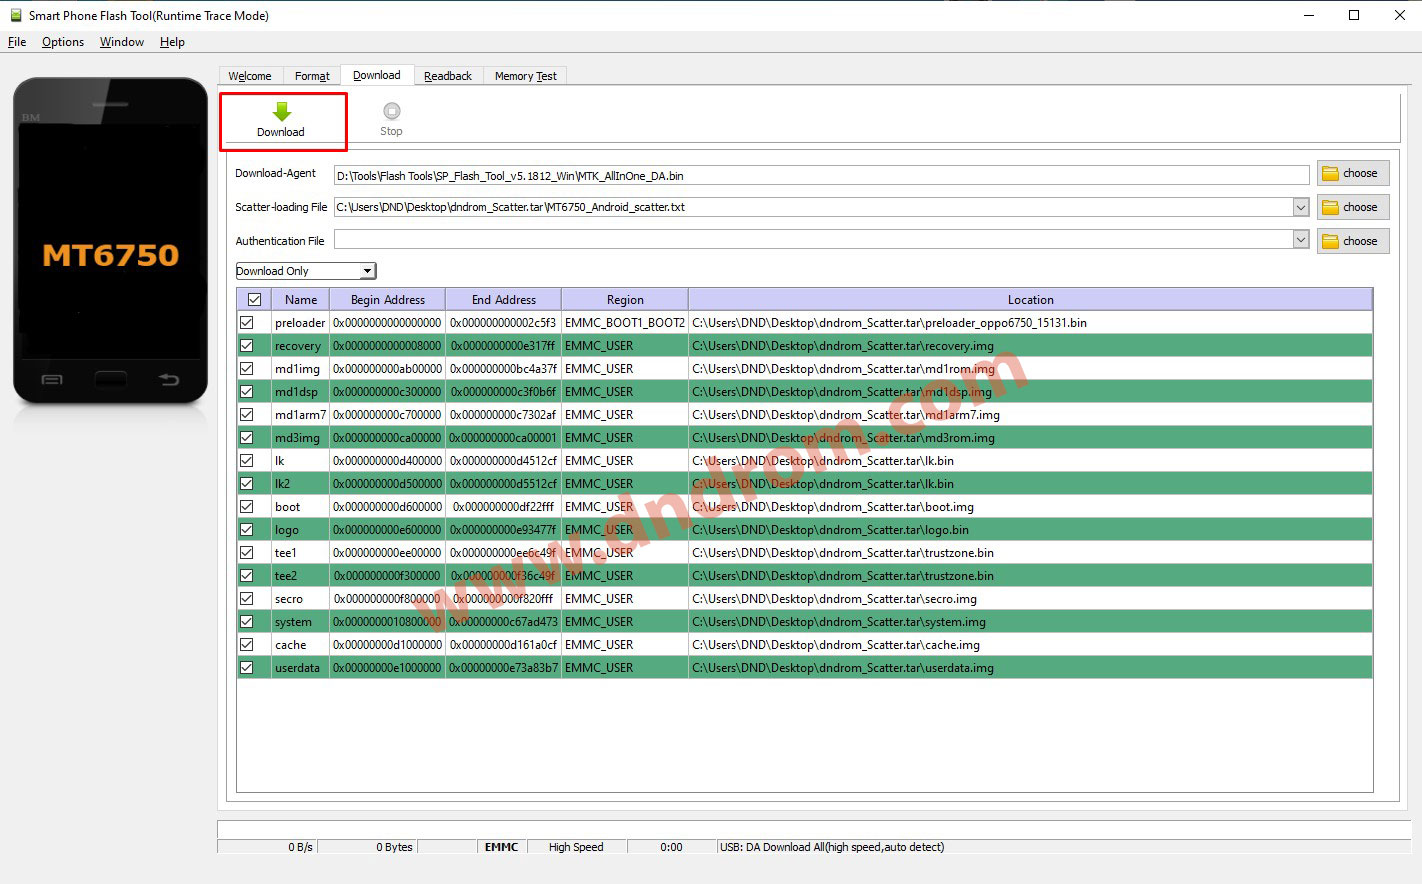The height and width of the screenshot is (884, 1422).
Task: Switch to the Memory Test tab
Action: point(525,75)
